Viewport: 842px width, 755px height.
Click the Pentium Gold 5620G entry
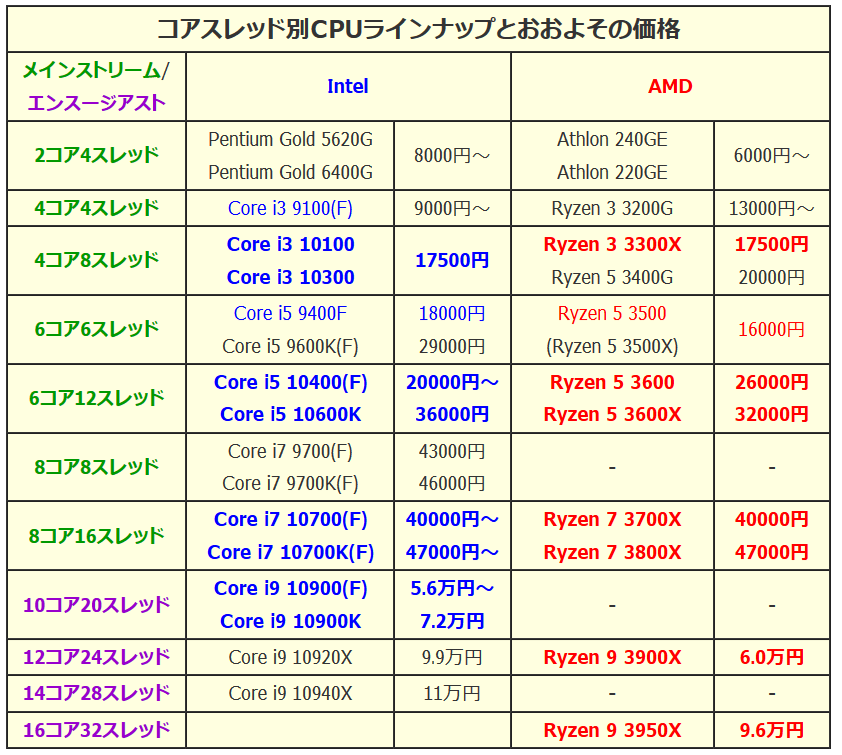[x=291, y=140]
